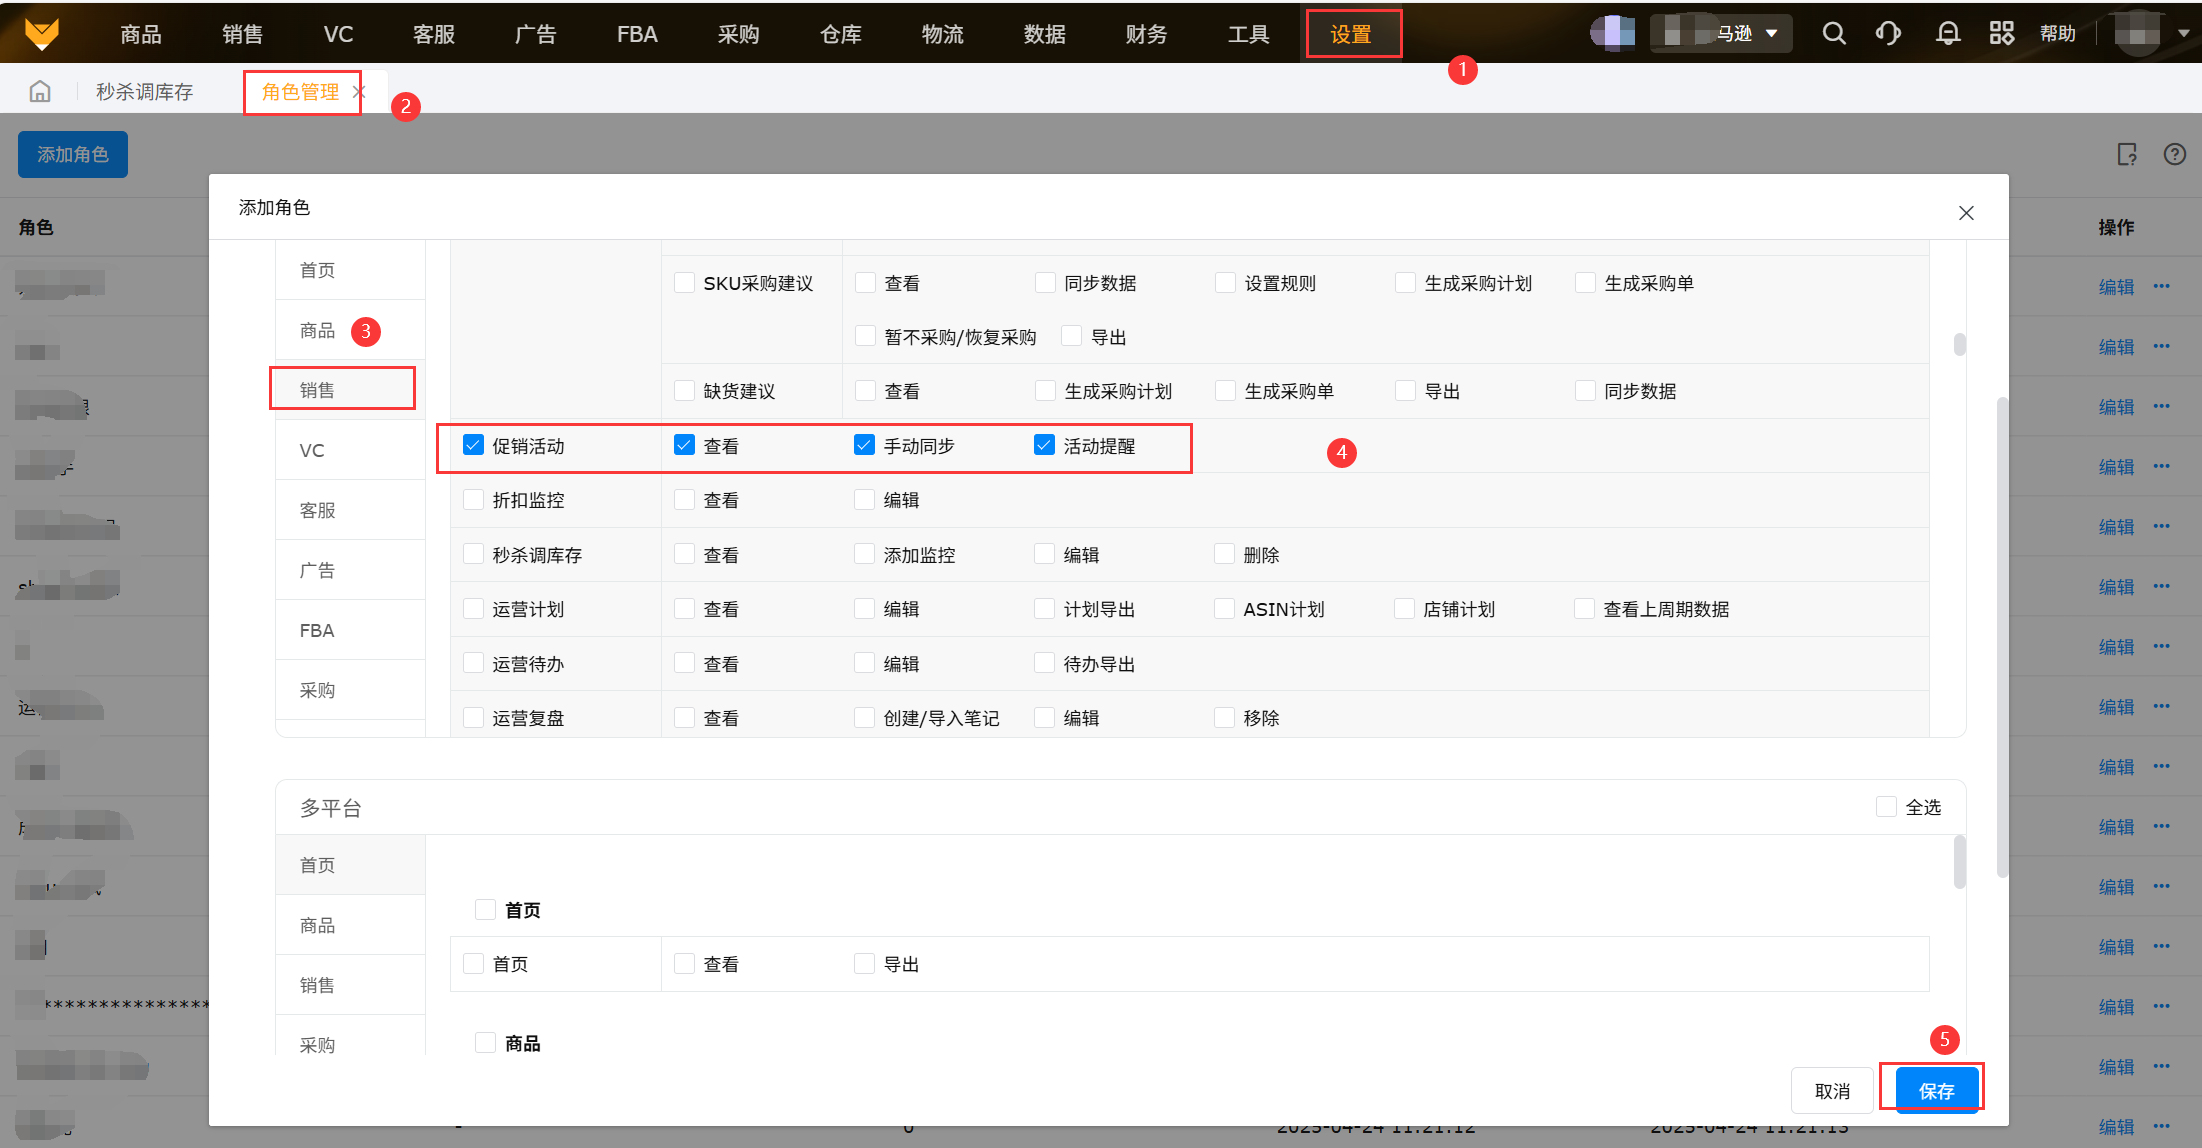Viewport: 2202px width, 1148px height.
Task: Uncheck the 促销活动 checkbox
Action: tap(474, 445)
